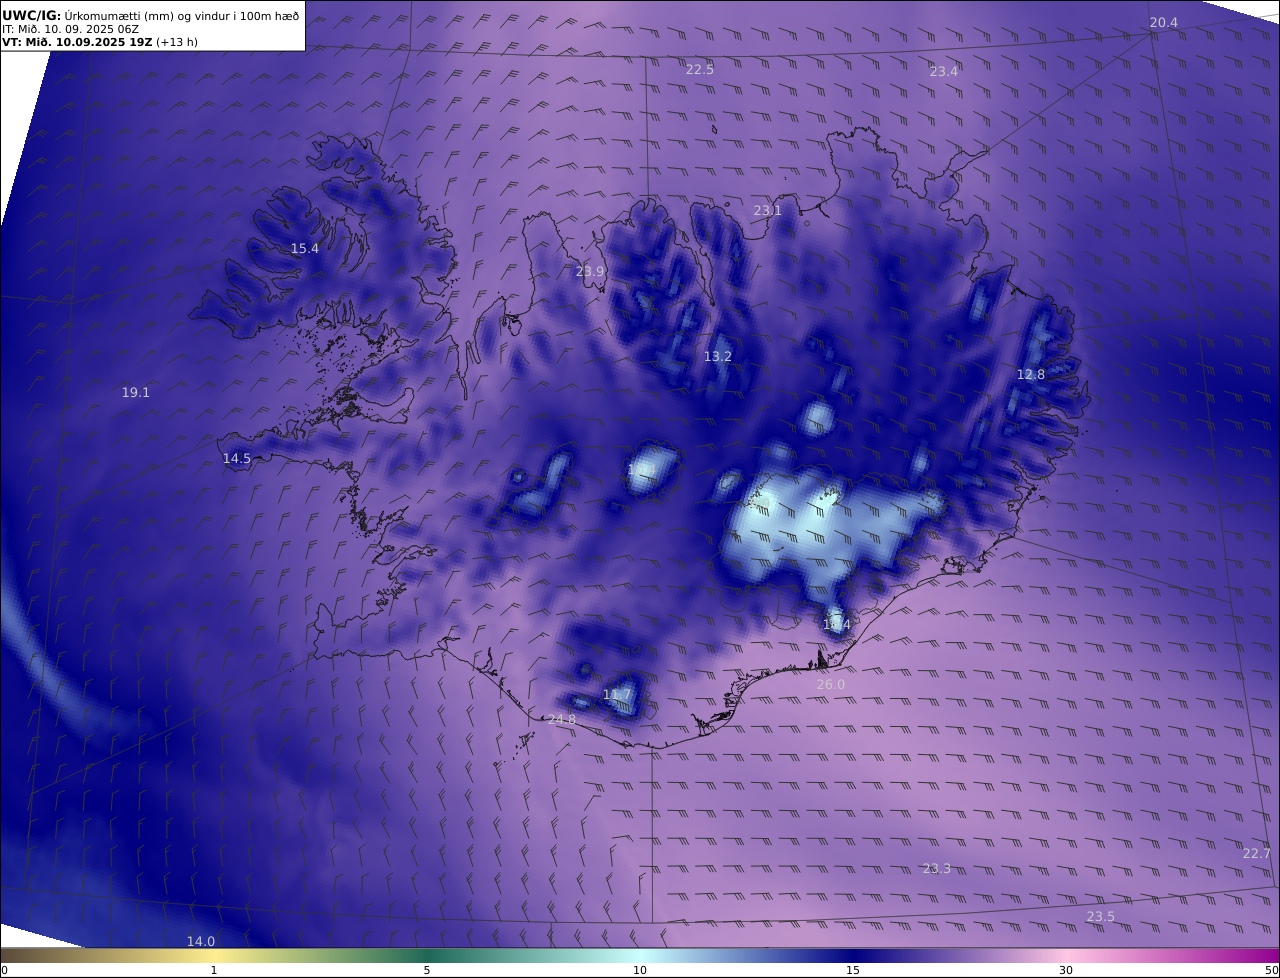Click the 14.0 value label

[201, 942]
